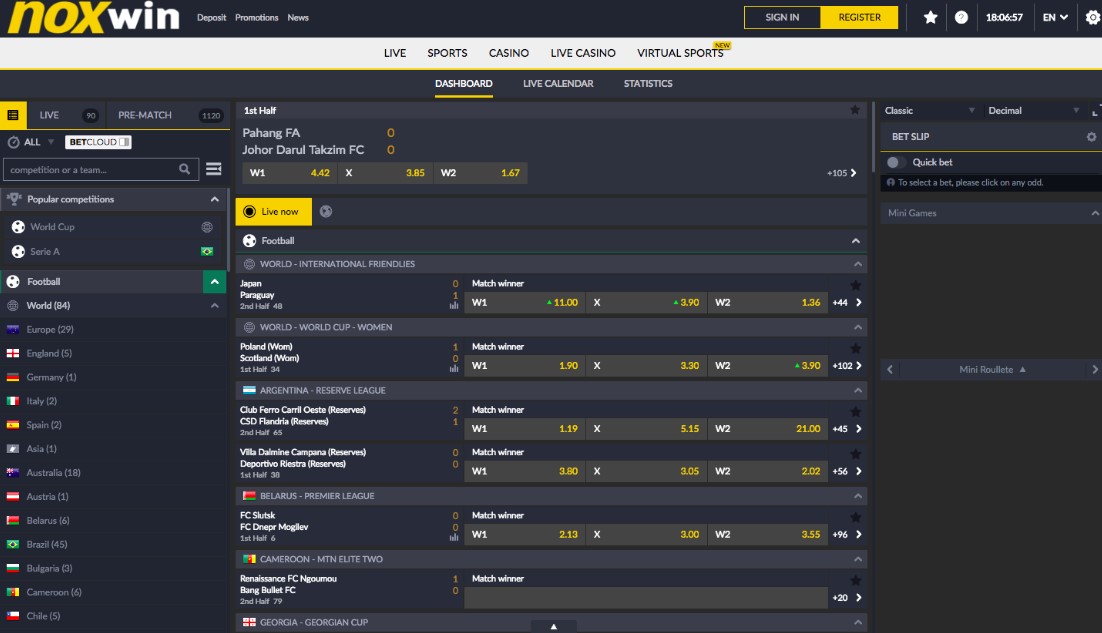Toggle the Live now filter
This screenshot has width=1102, height=633.
(x=273, y=211)
